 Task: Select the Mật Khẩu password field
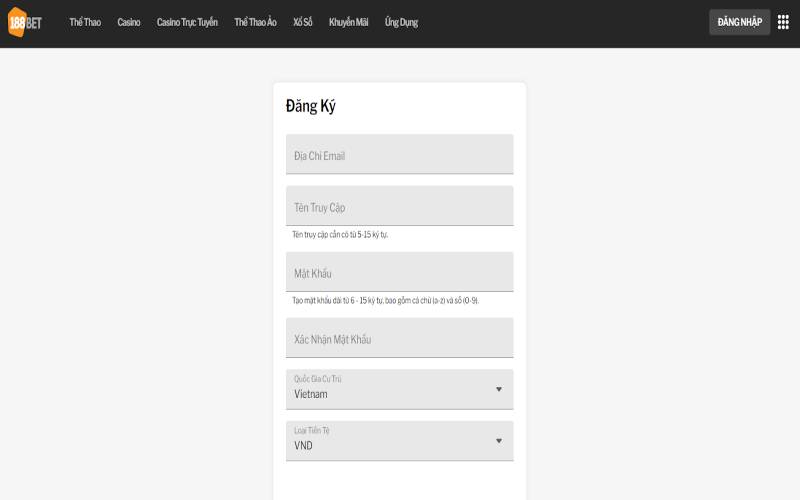[x=399, y=272]
